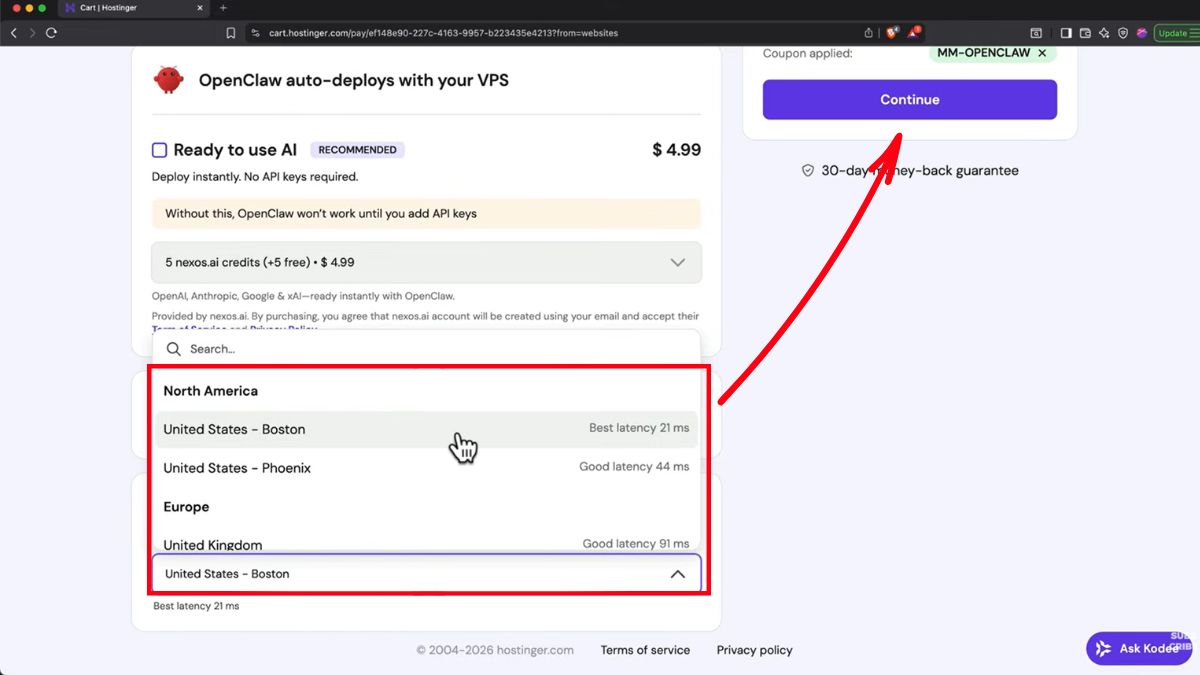The width and height of the screenshot is (1200, 675).
Task: Bookmark this page via the bookmark icon
Action: [231, 33]
